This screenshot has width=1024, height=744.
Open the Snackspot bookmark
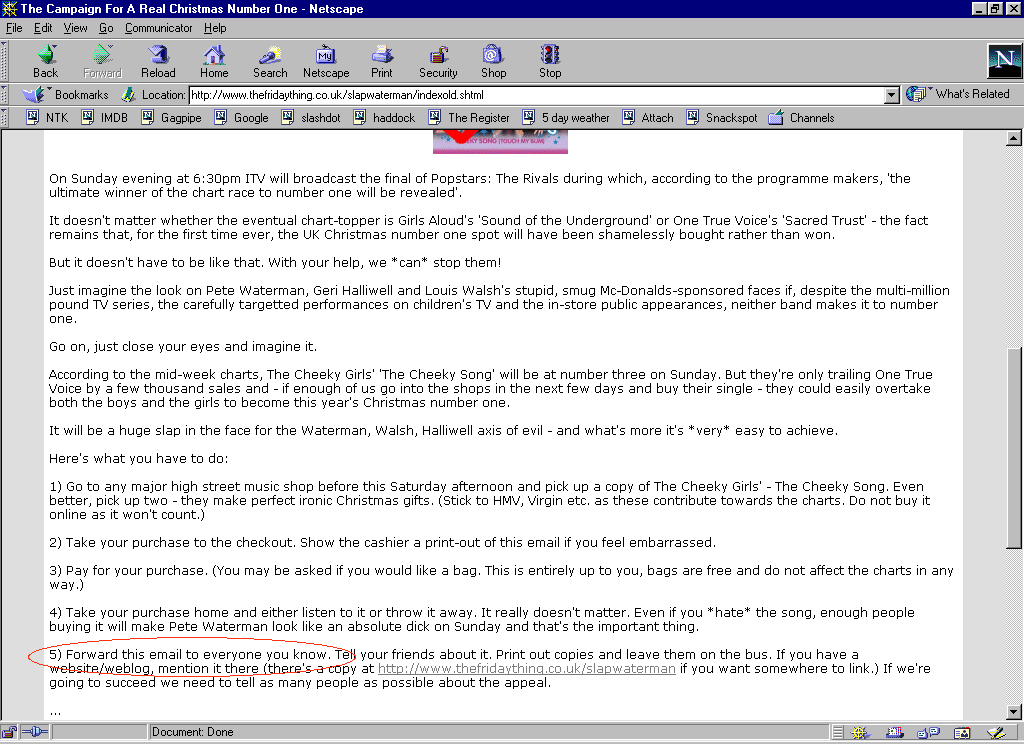722,118
